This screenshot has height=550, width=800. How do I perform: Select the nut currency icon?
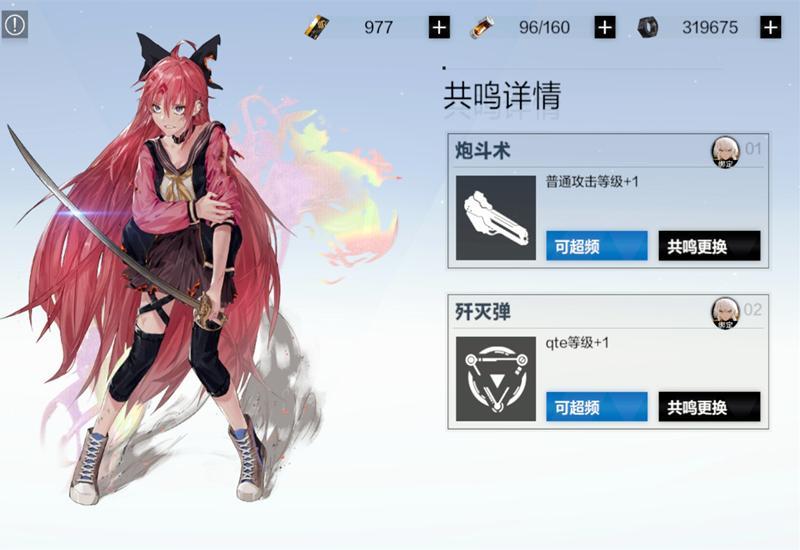(648, 27)
